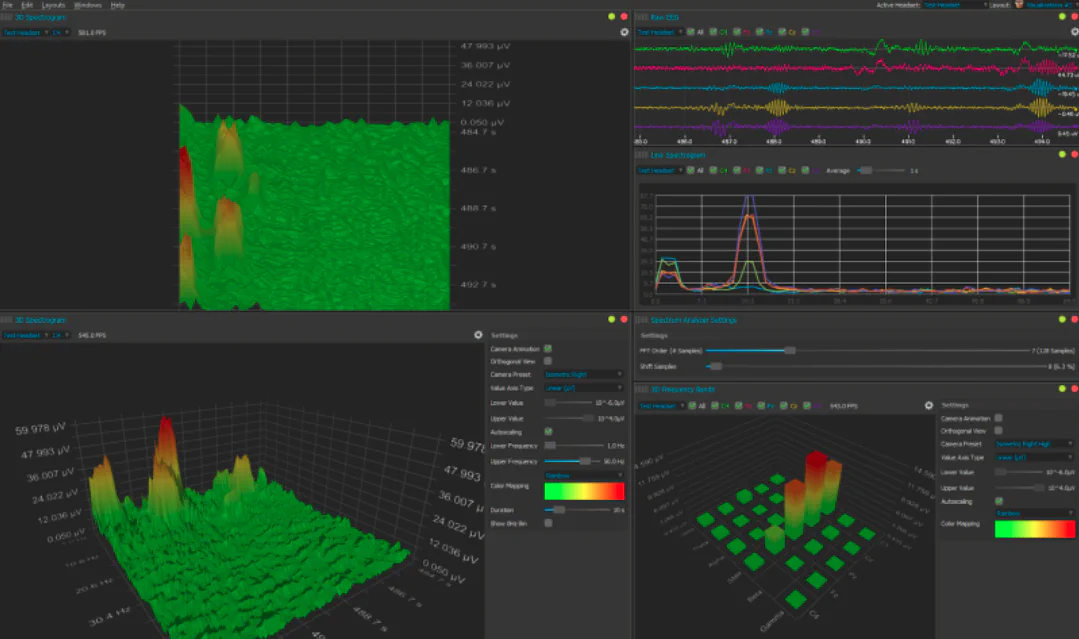
Task: Click green dot on Spectrum Analyzer Settings header
Action: tap(1061, 320)
